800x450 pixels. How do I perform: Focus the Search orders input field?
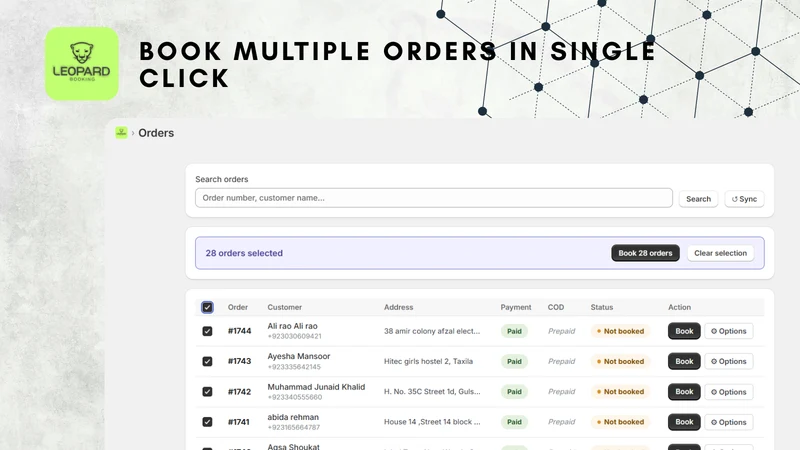tap(434, 198)
